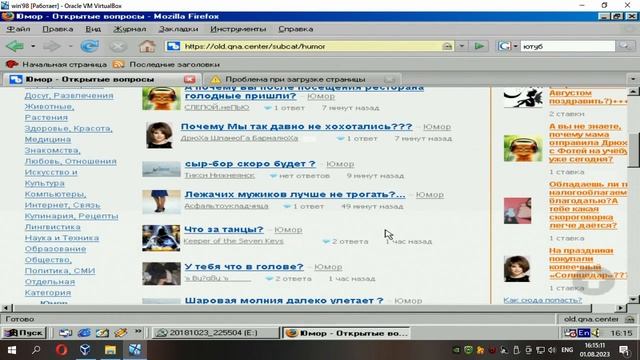Open question Что за танцы?
This screenshot has width=640, height=360.
[x=224, y=229]
